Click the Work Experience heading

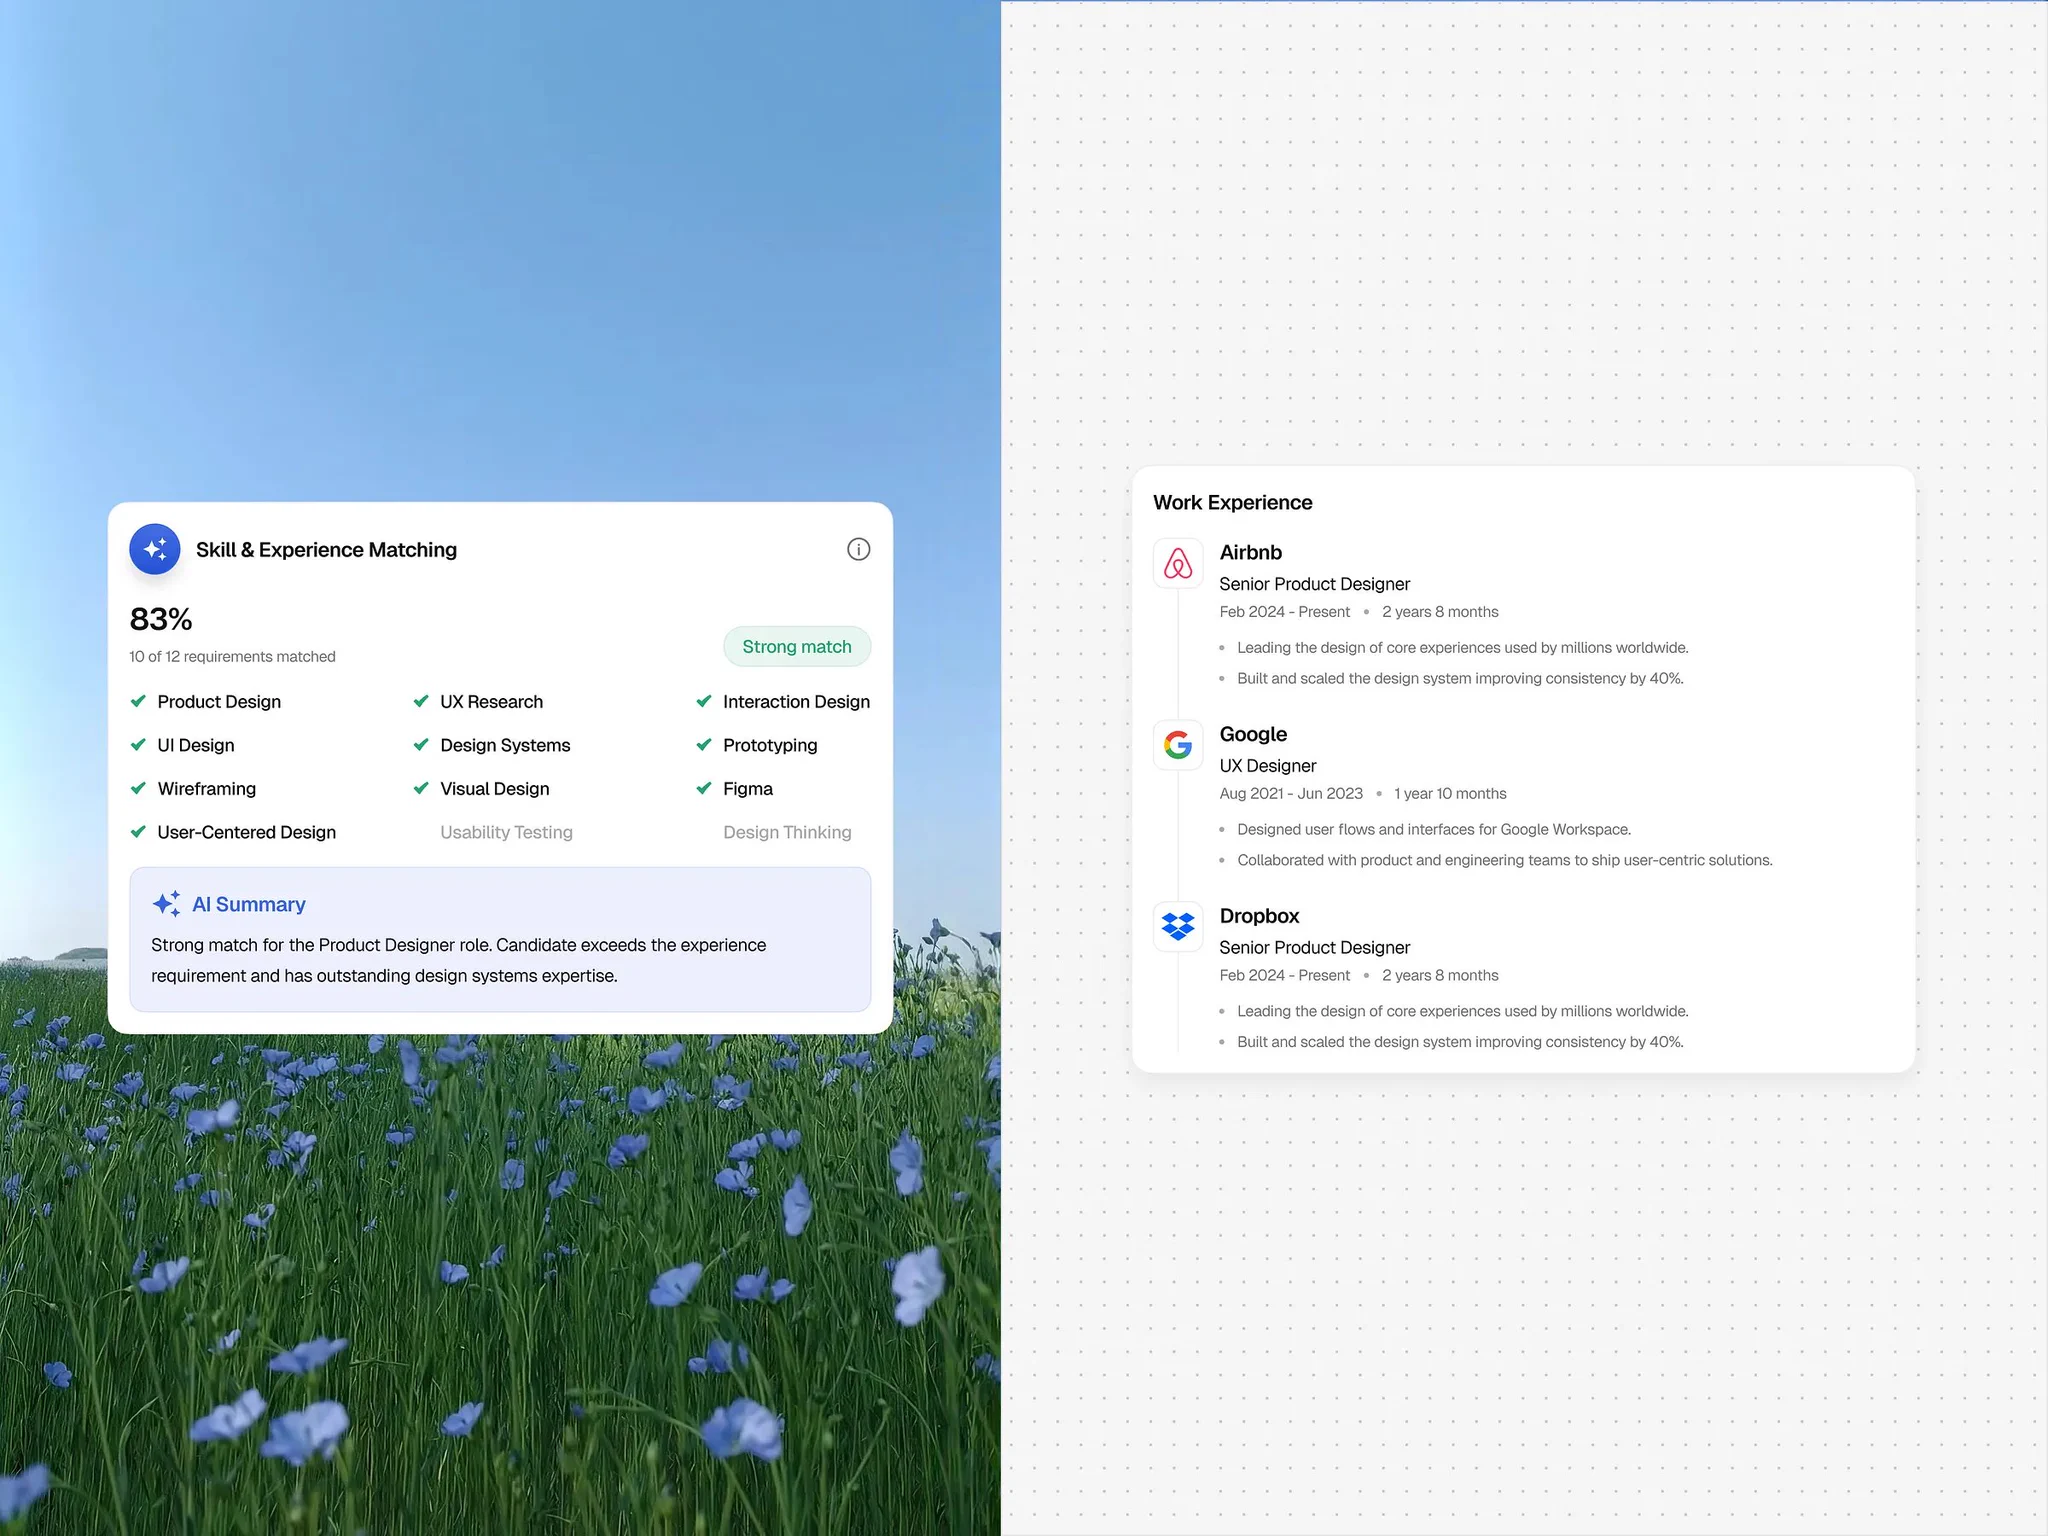[1232, 503]
